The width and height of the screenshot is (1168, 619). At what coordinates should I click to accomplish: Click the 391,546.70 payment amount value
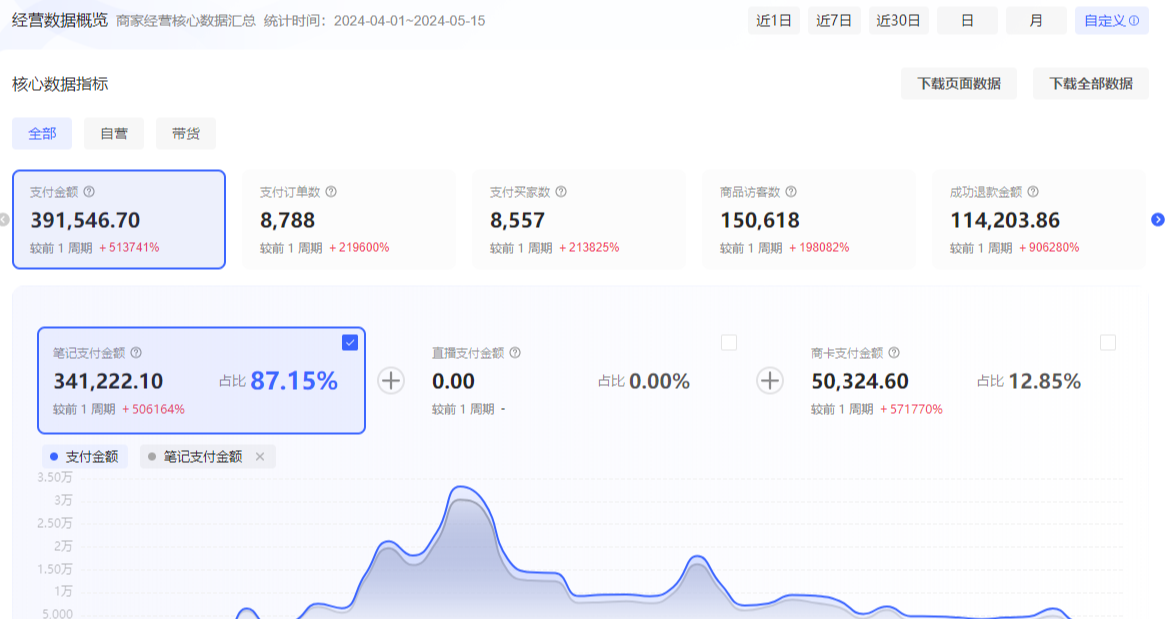click(85, 220)
